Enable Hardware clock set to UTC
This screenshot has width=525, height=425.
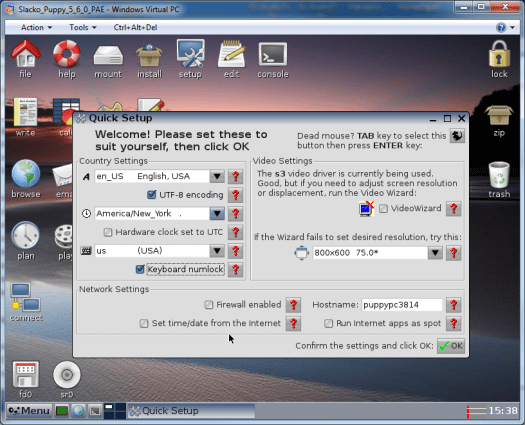pyautogui.click(x=108, y=232)
